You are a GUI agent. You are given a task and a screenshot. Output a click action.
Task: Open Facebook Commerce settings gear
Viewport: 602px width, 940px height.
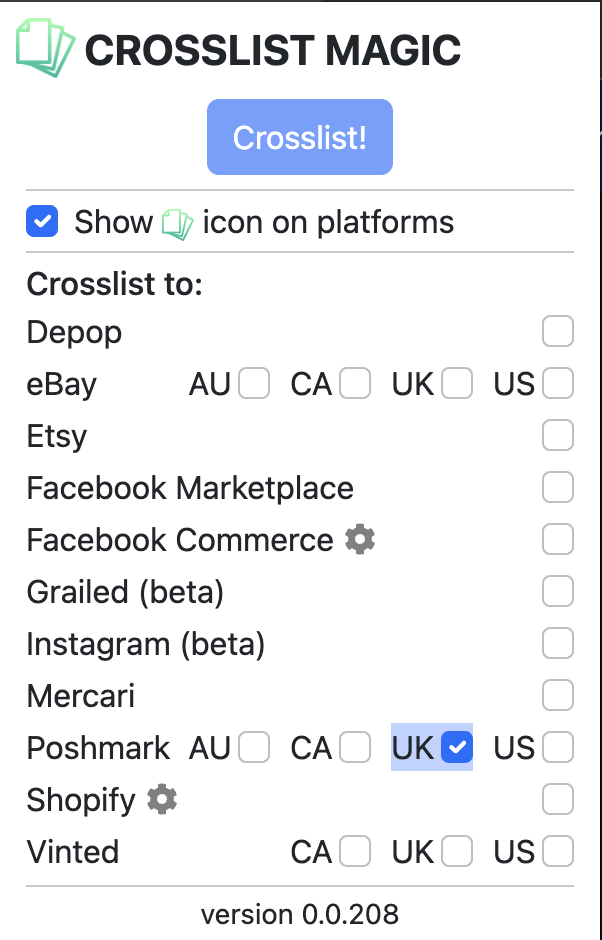coord(360,539)
